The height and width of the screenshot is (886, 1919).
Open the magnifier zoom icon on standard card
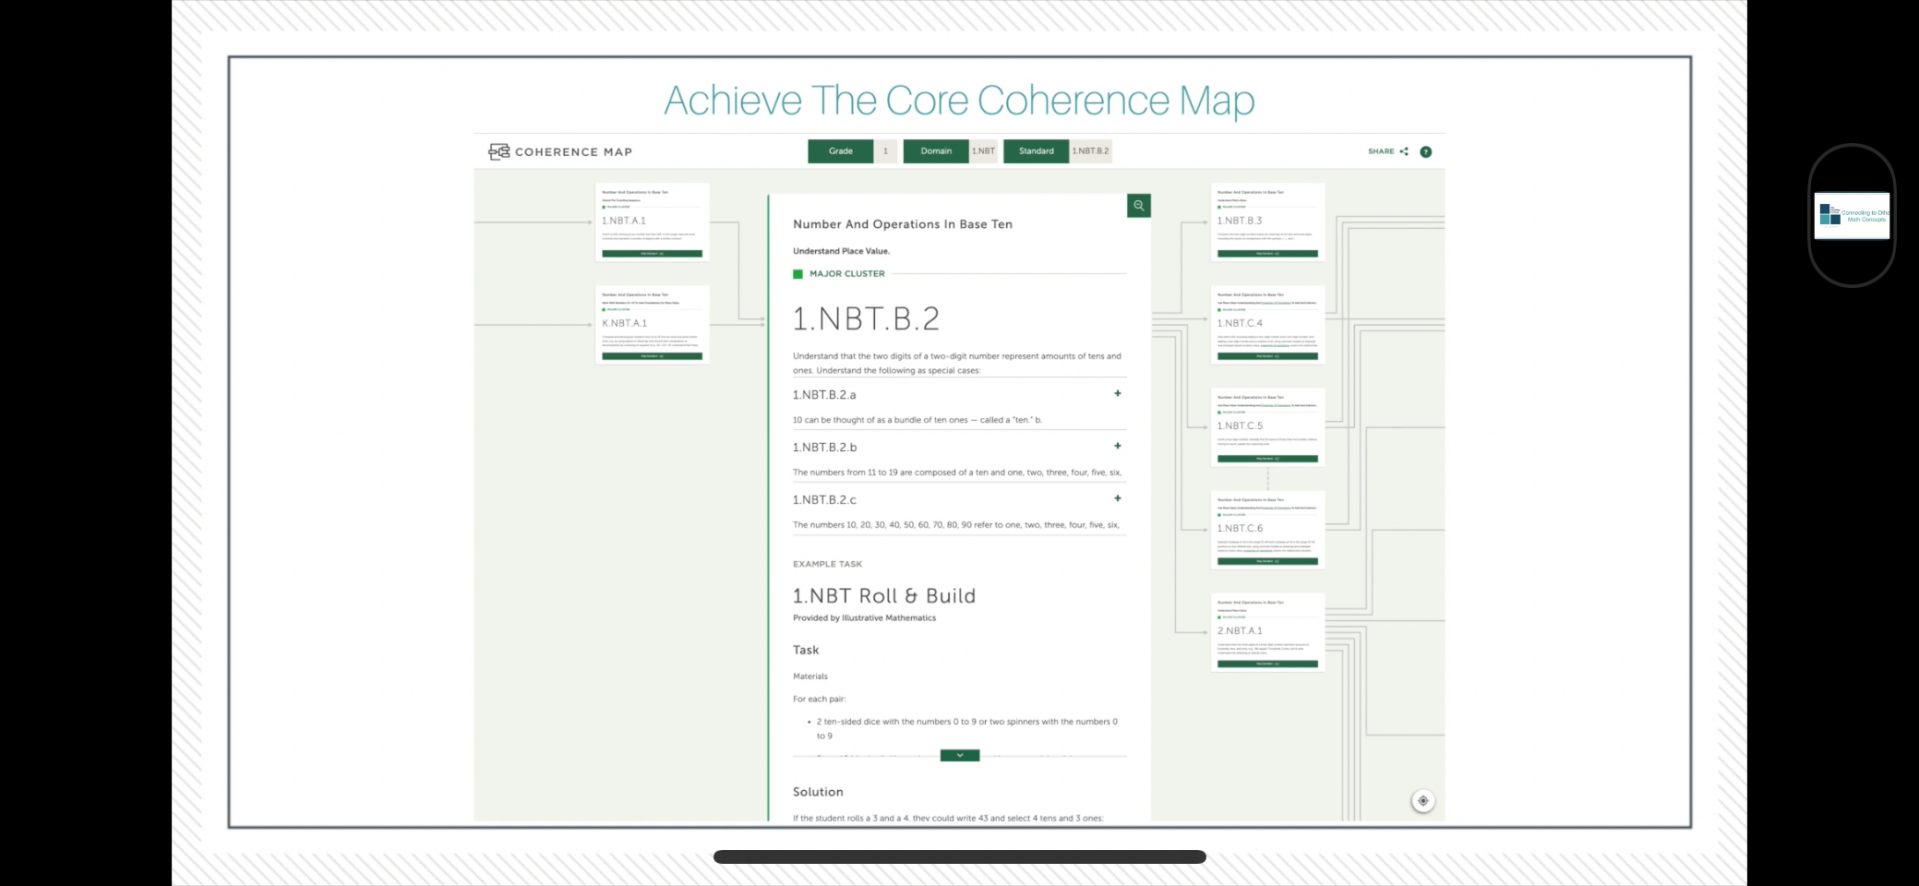(1139, 206)
